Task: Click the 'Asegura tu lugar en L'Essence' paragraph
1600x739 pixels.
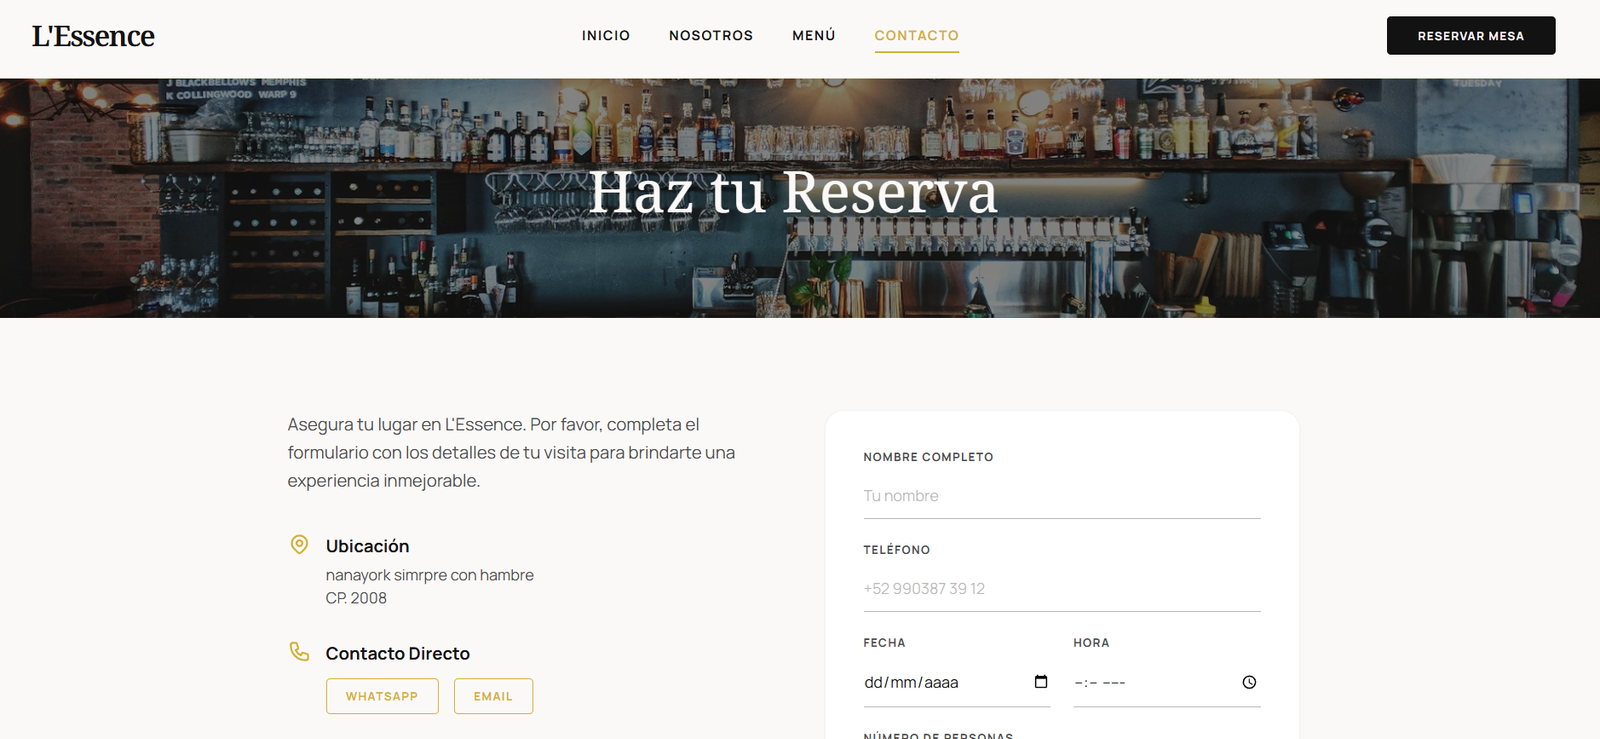Action: (x=512, y=453)
